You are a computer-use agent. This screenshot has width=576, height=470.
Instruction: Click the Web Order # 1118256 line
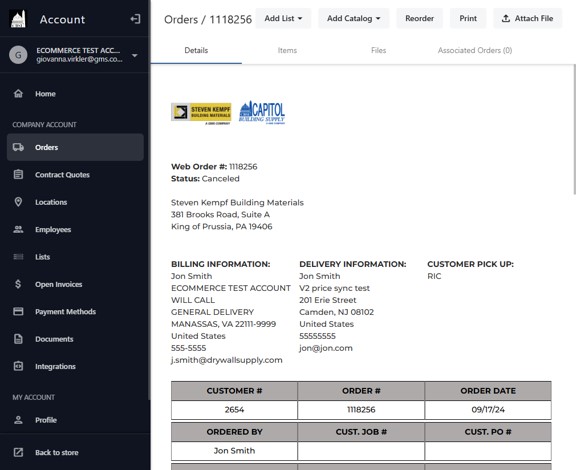tap(214, 166)
